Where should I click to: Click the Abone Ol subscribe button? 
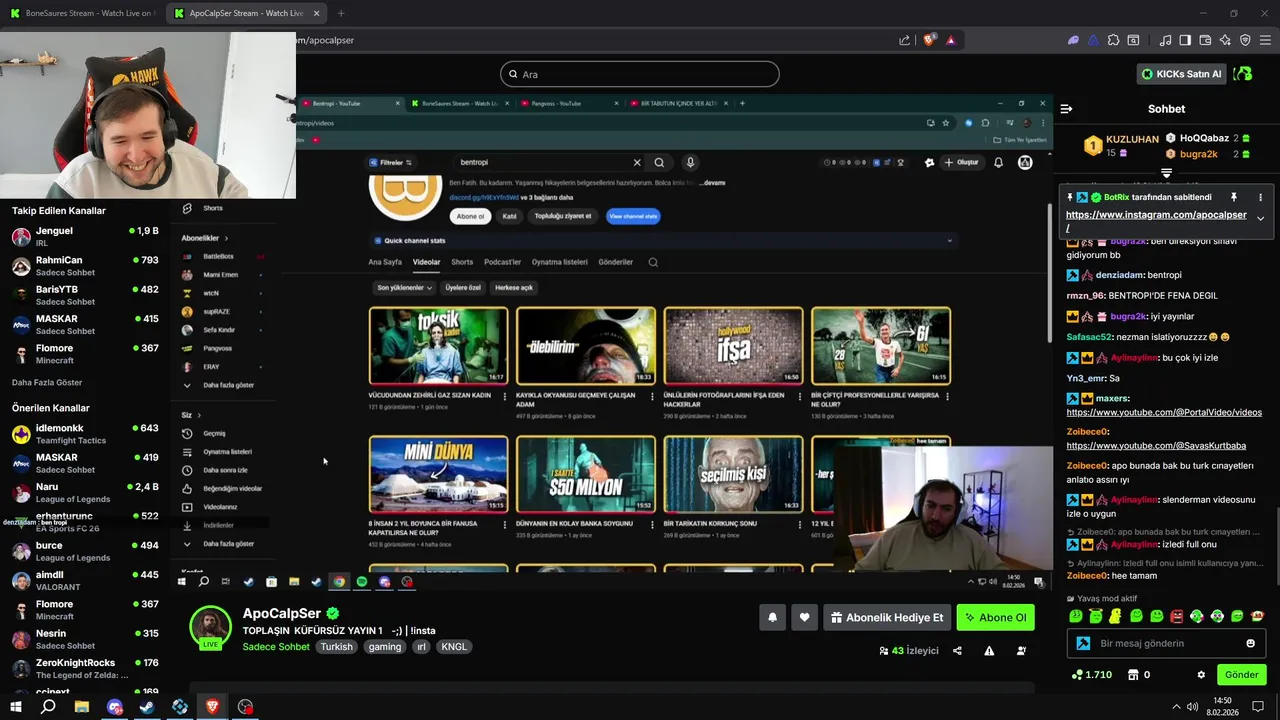[x=995, y=618]
